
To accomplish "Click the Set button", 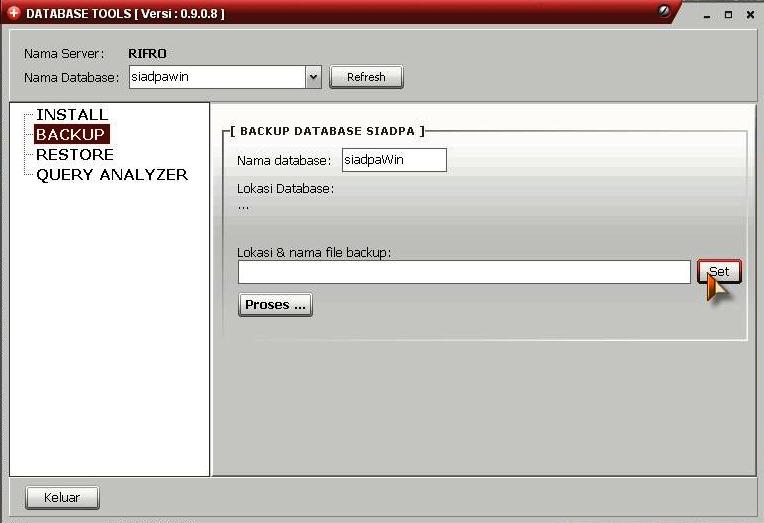I will coord(719,271).
